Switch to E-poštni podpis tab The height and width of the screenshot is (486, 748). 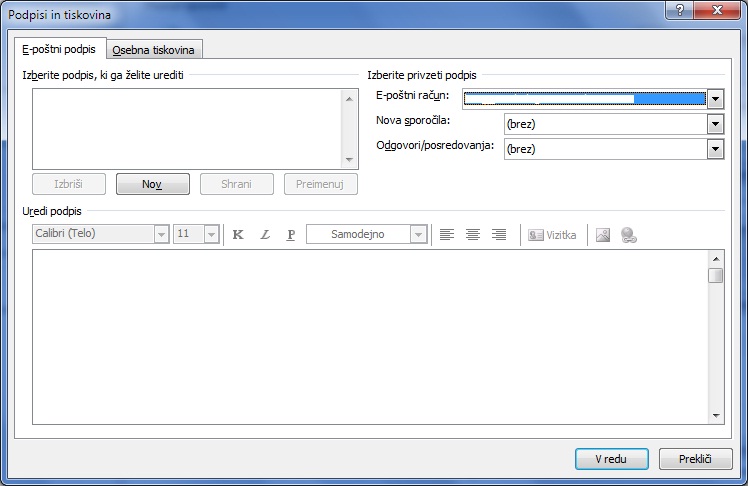tap(59, 49)
